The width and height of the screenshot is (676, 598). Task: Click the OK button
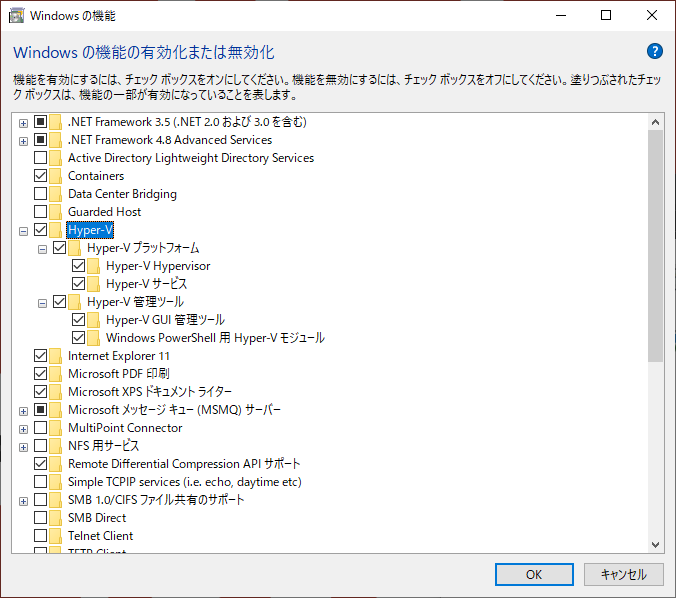[534, 574]
